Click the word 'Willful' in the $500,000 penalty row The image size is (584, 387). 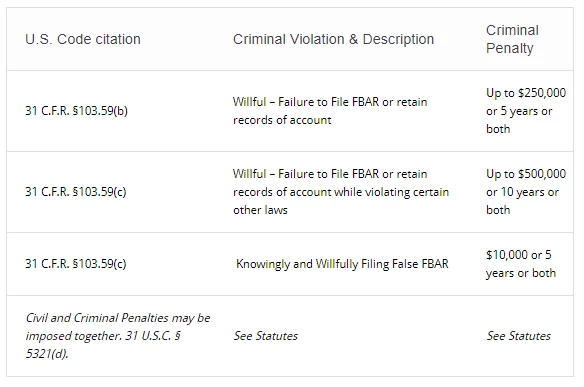tap(250, 174)
